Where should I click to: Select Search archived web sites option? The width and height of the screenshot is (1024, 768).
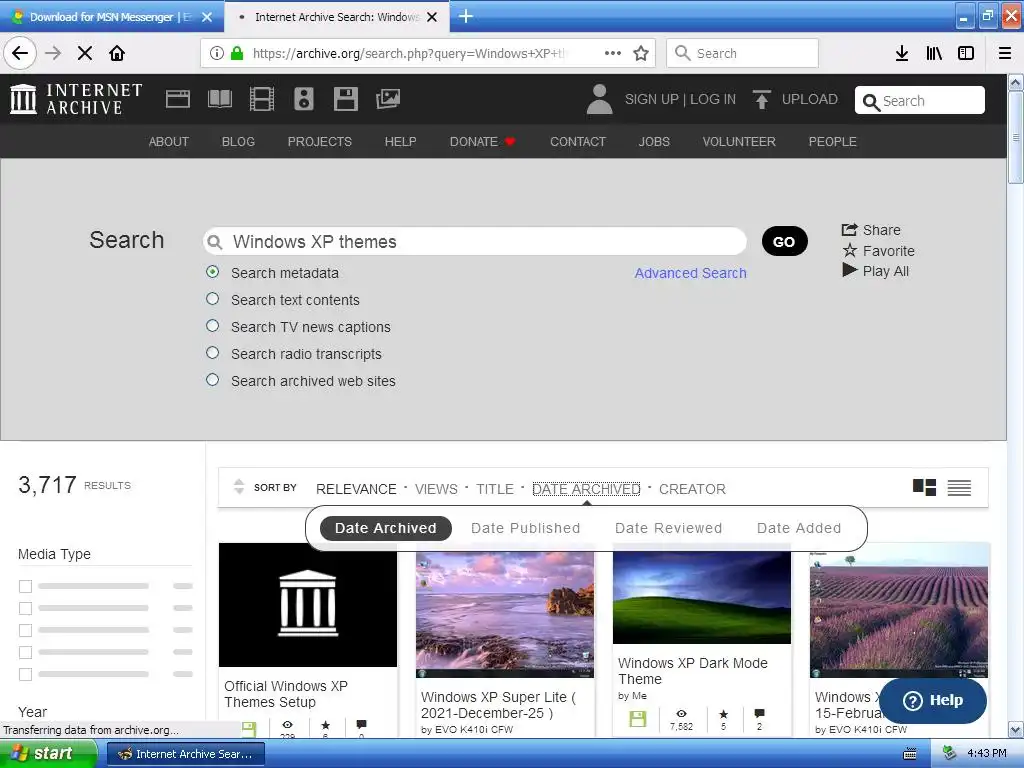pyautogui.click(x=212, y=379)
